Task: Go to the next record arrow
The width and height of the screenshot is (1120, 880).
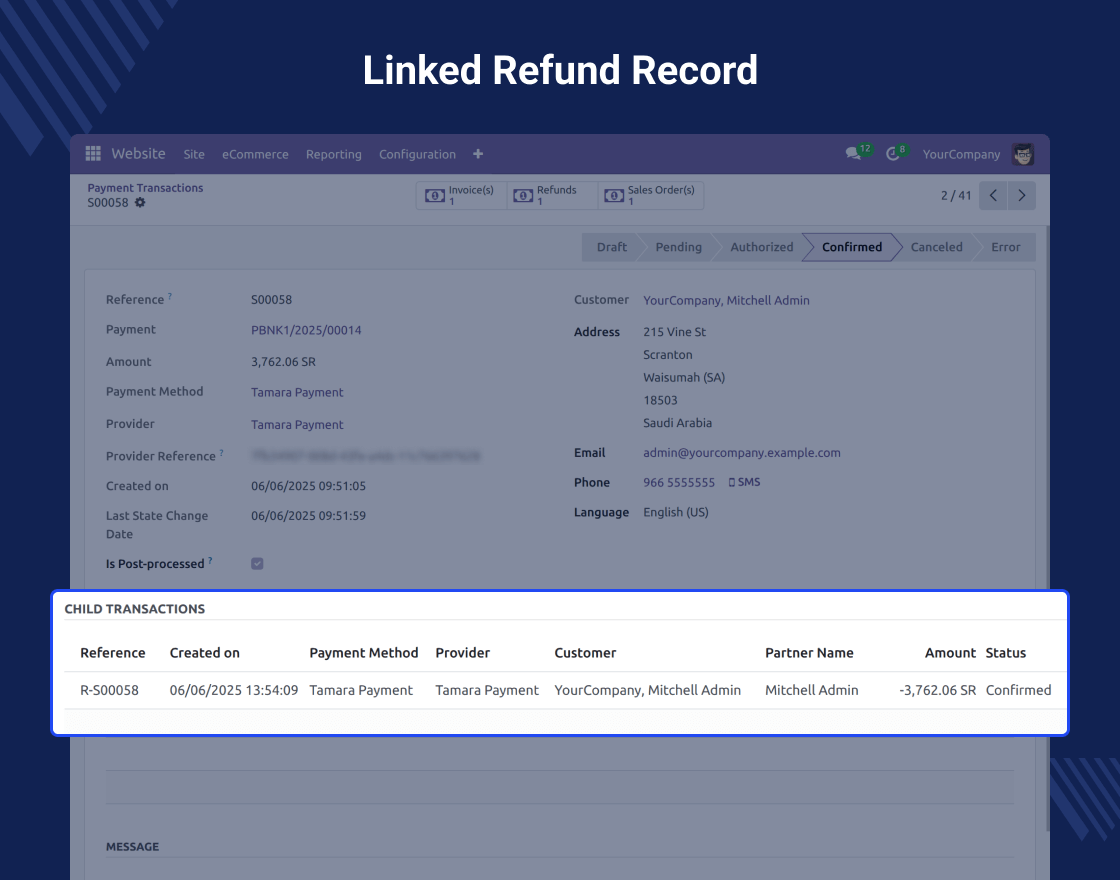Action: pos(1021,196)
